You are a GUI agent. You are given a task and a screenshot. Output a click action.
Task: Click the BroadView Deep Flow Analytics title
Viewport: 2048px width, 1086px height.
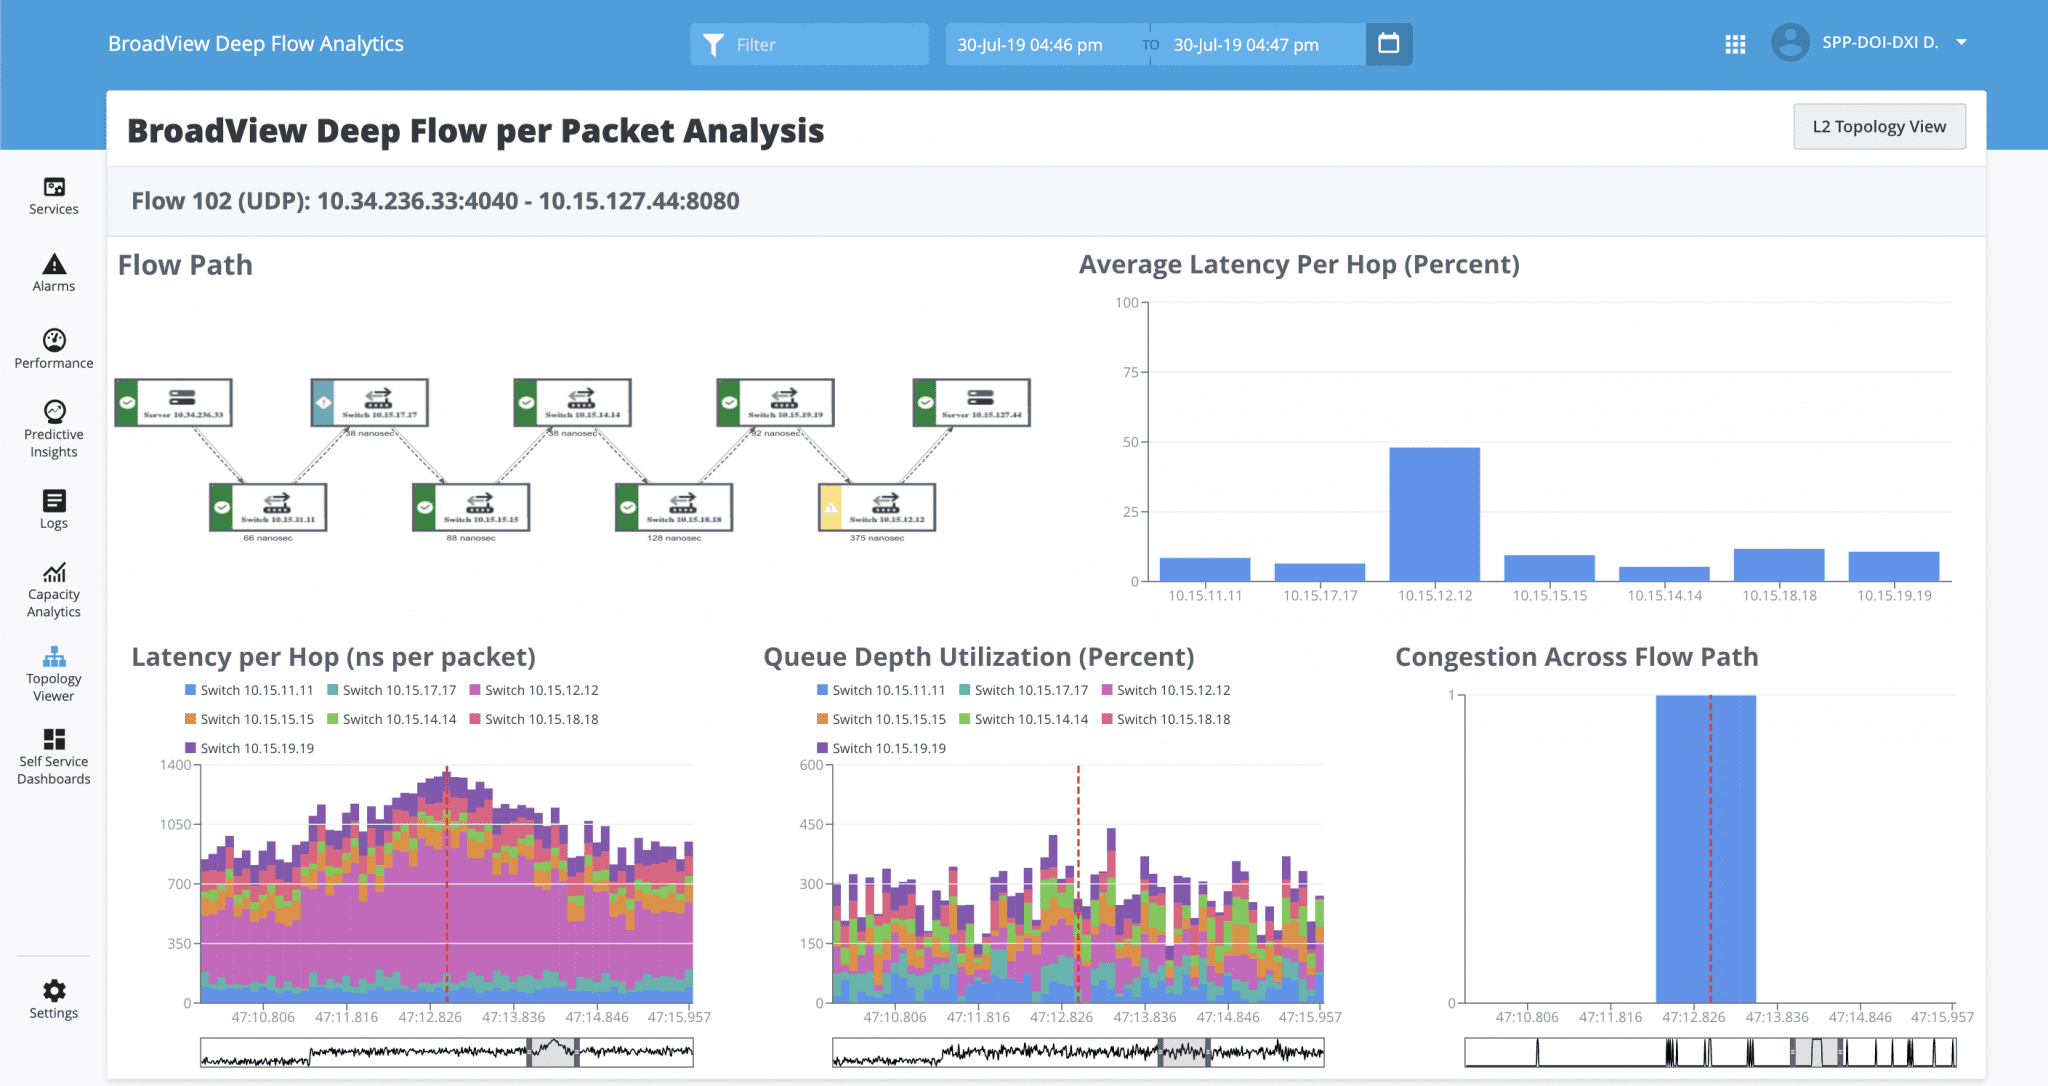(256, 43)
